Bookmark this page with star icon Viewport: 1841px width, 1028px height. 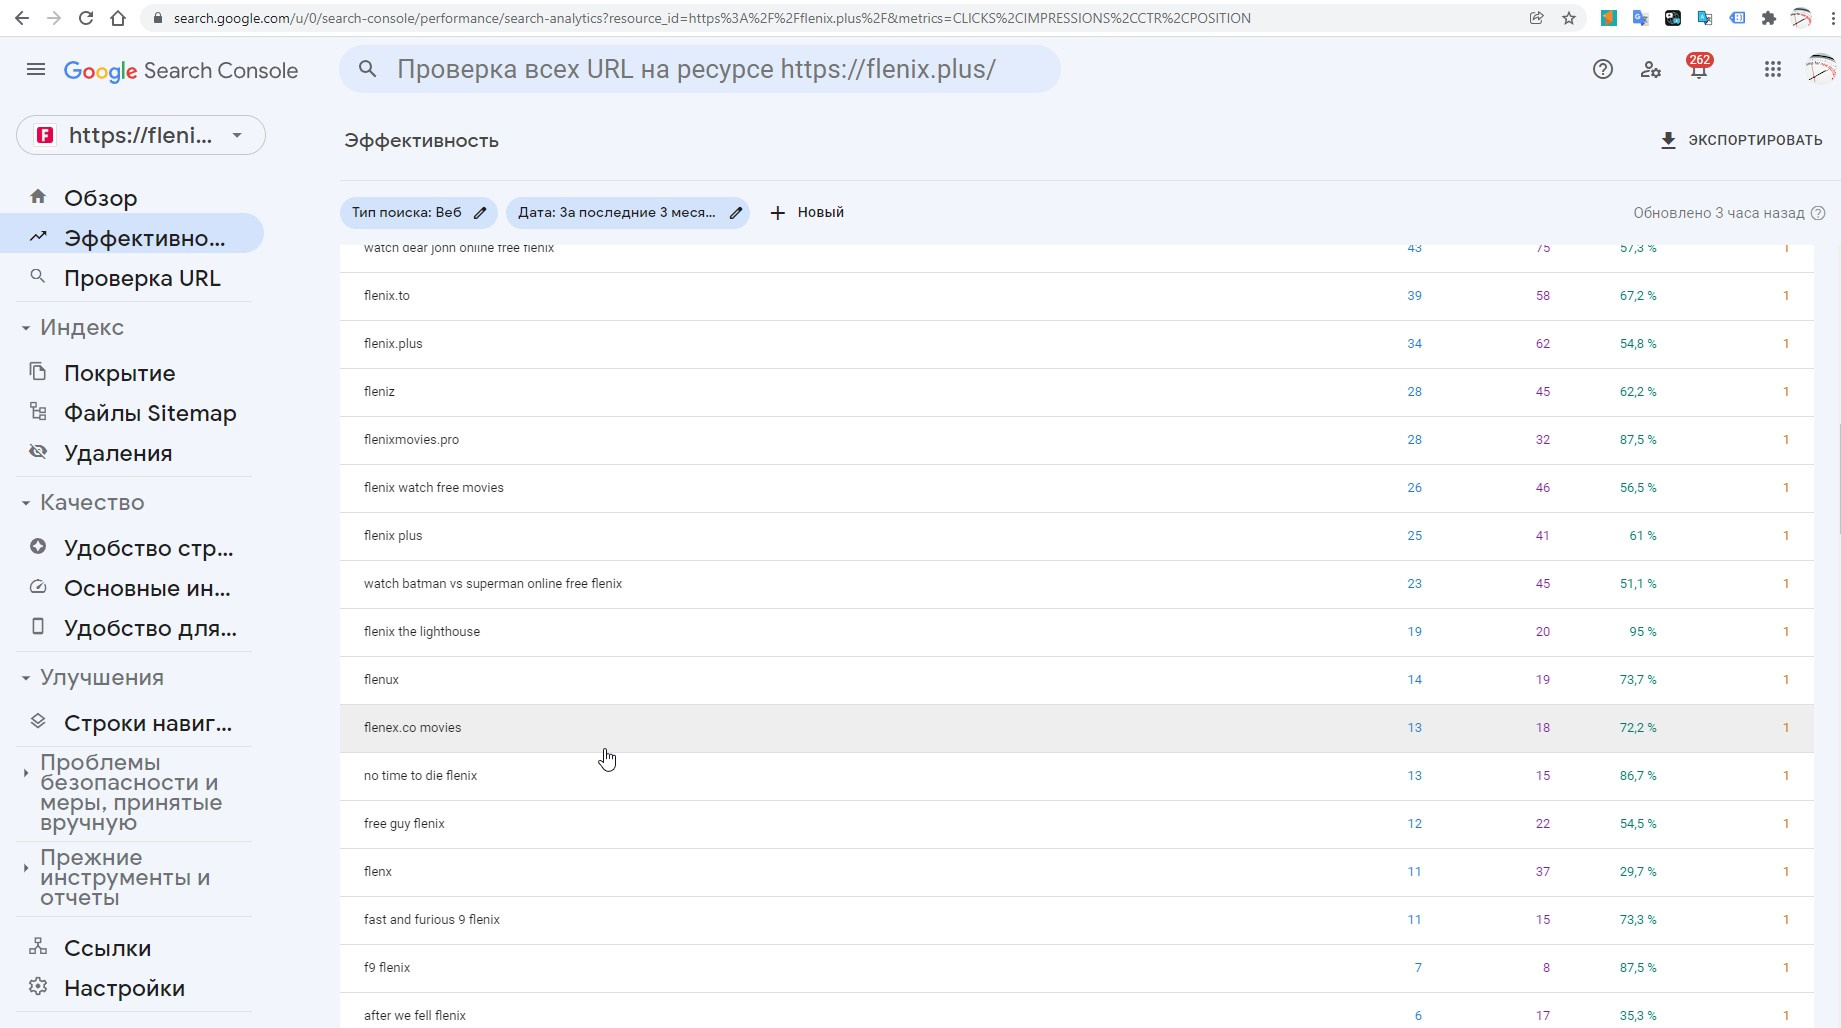(x=1568, y=18)
